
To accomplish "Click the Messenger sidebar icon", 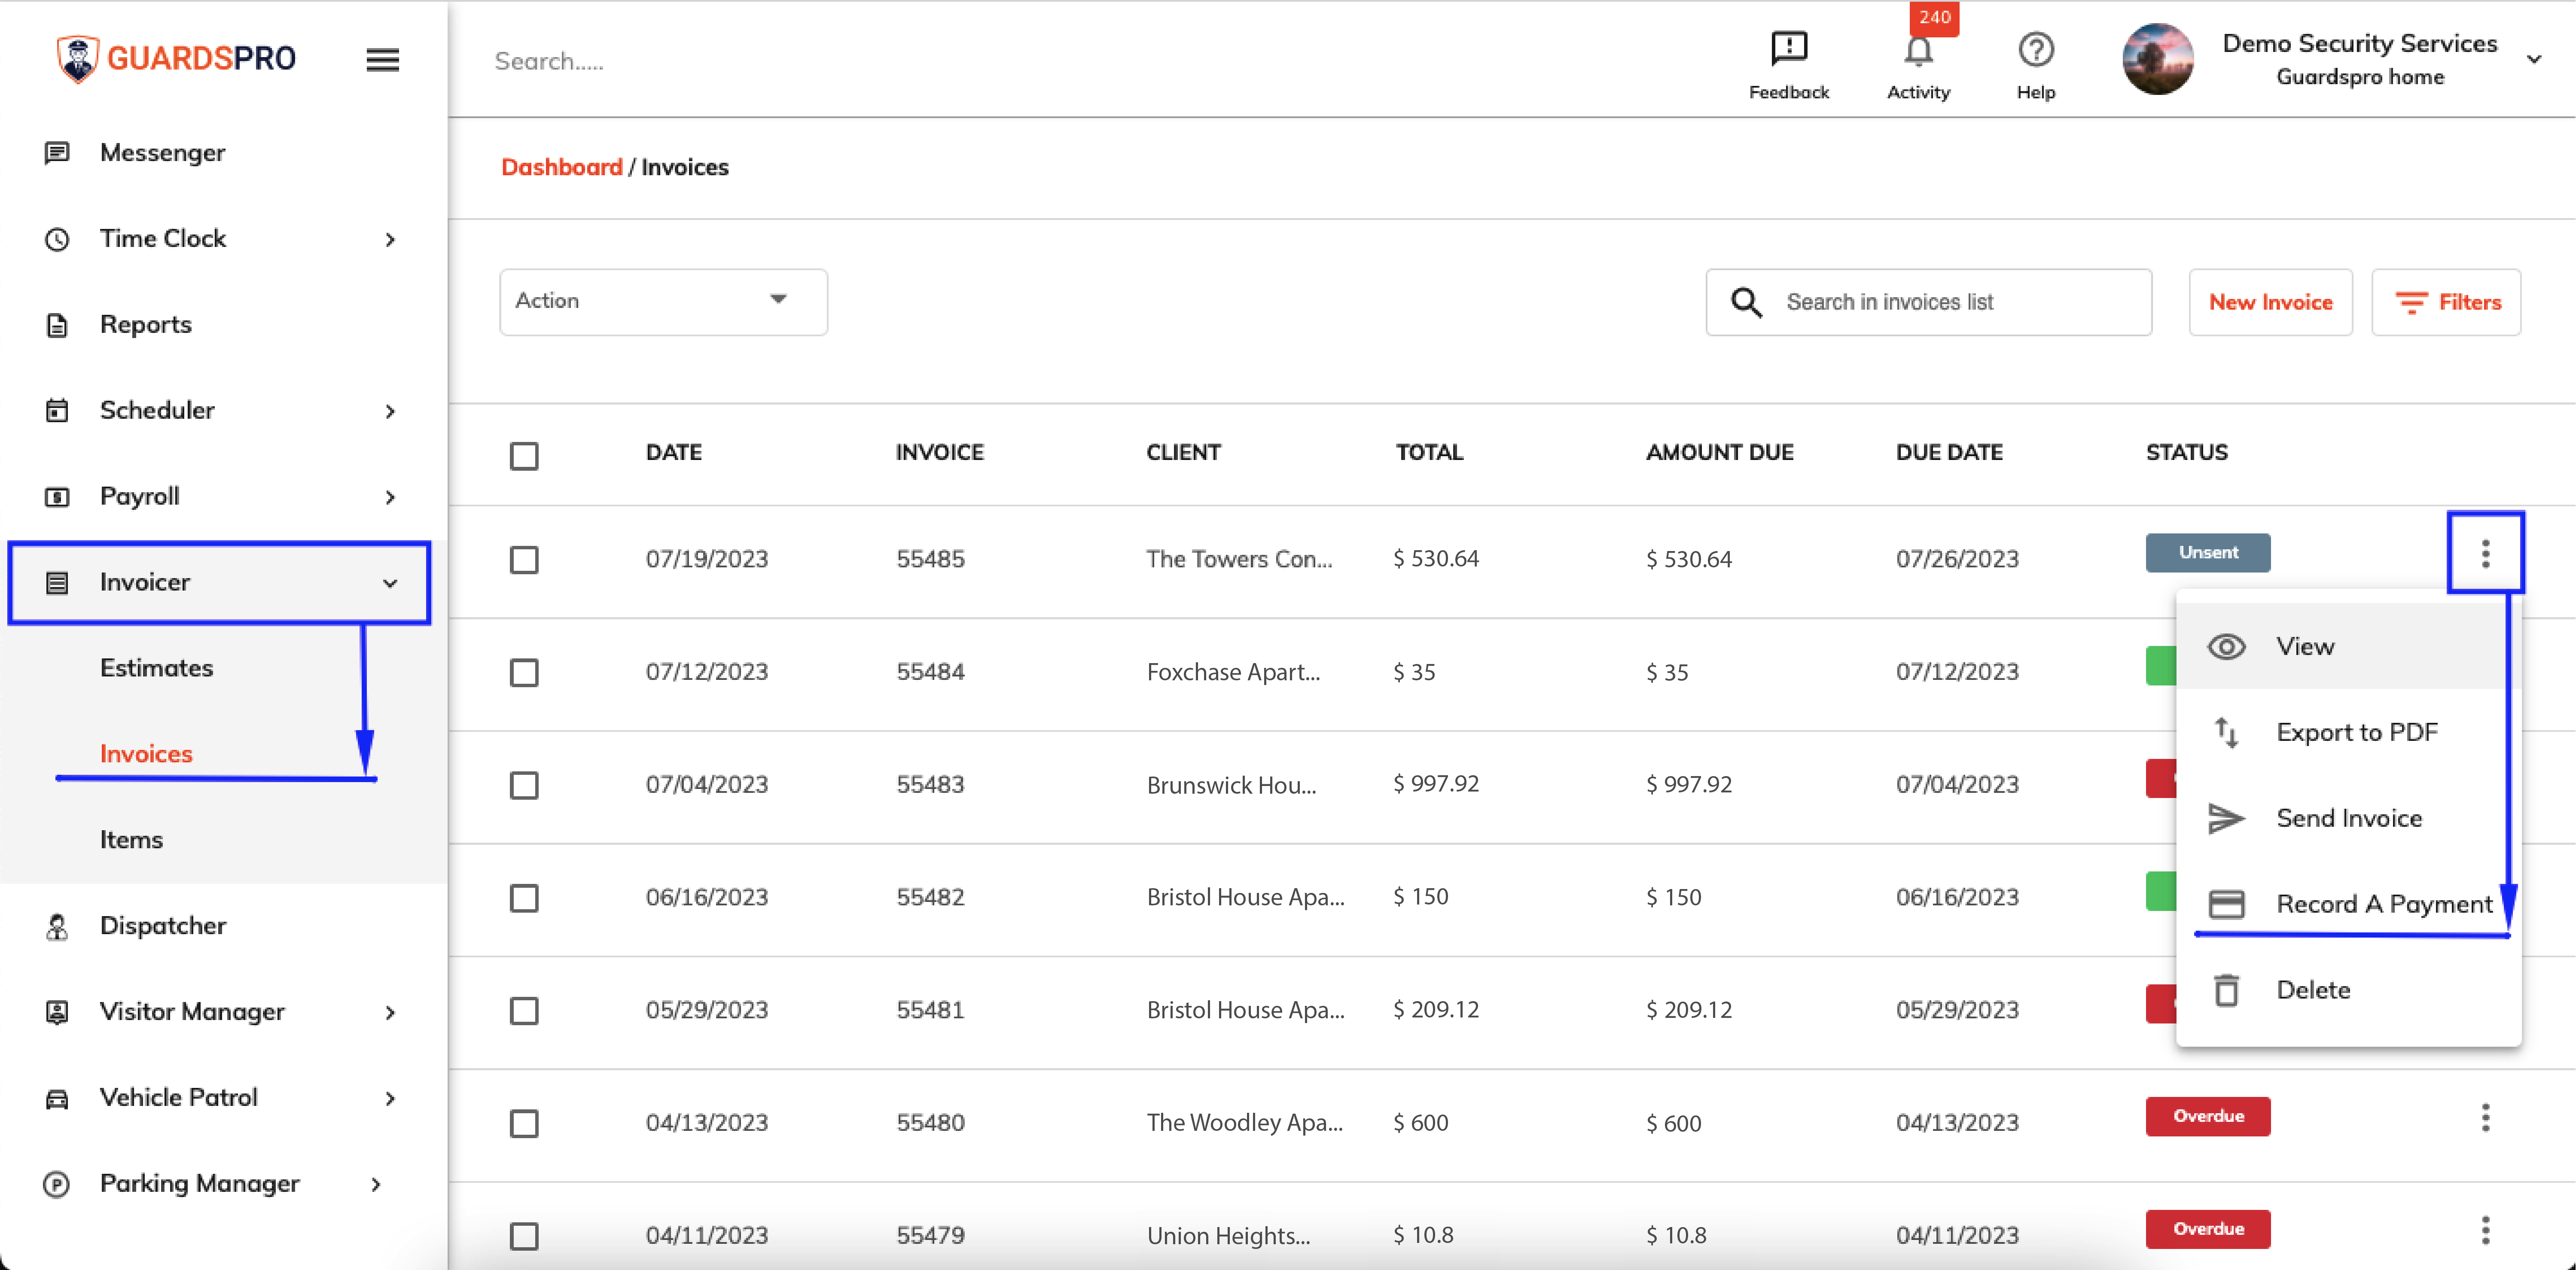I will pyautogui.click(x=57, y=153).
